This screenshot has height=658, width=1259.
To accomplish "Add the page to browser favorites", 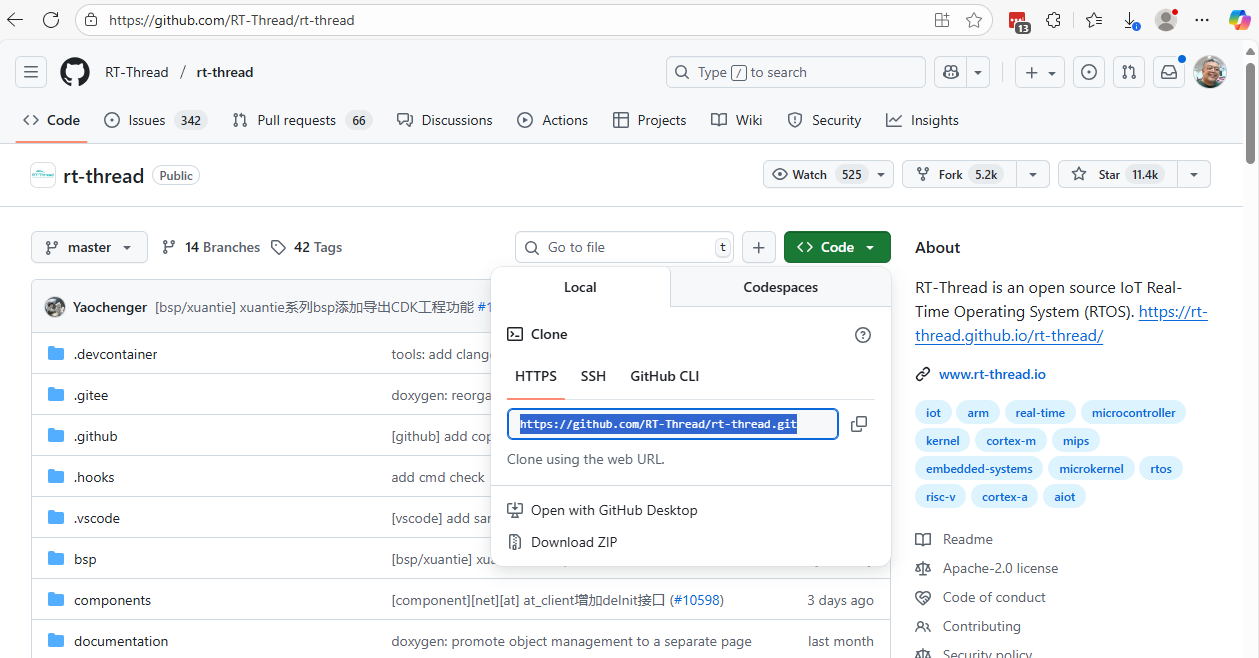I will (x=974, y=20).
